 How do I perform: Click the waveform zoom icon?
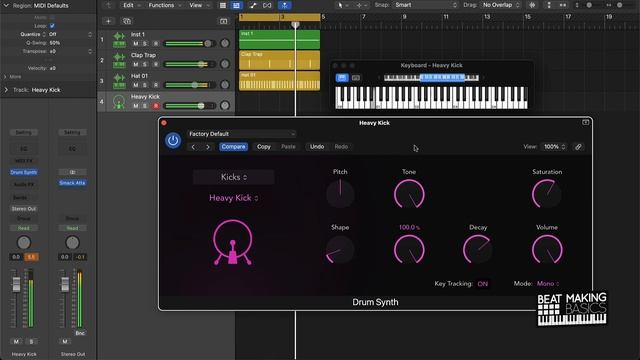coord(532,5)
